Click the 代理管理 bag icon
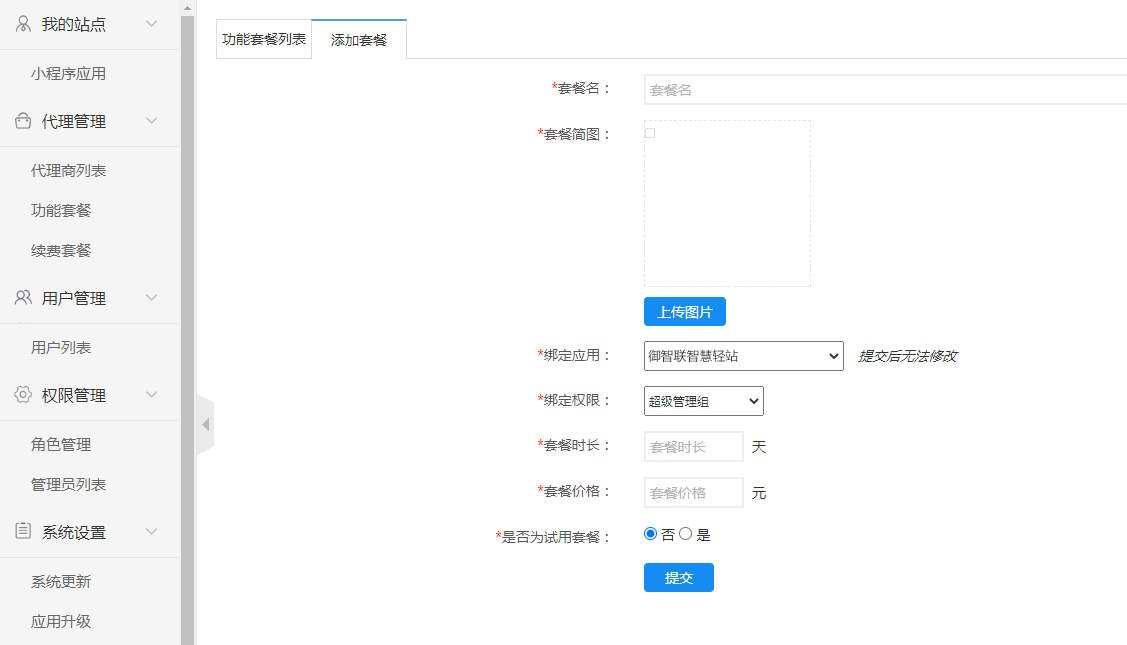Screen dimensions: 1127x645 (23, 121)
